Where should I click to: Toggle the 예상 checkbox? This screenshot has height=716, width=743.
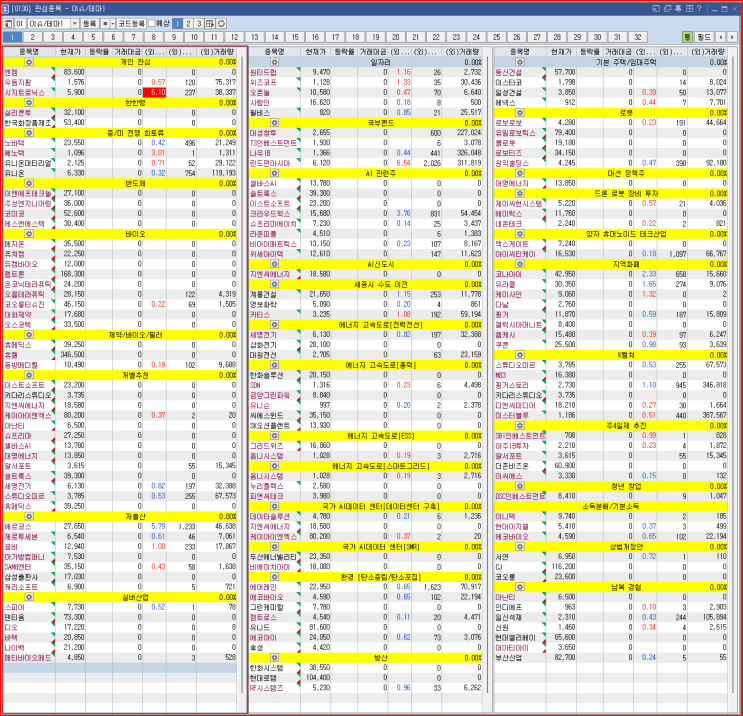(x=152, y=23)
